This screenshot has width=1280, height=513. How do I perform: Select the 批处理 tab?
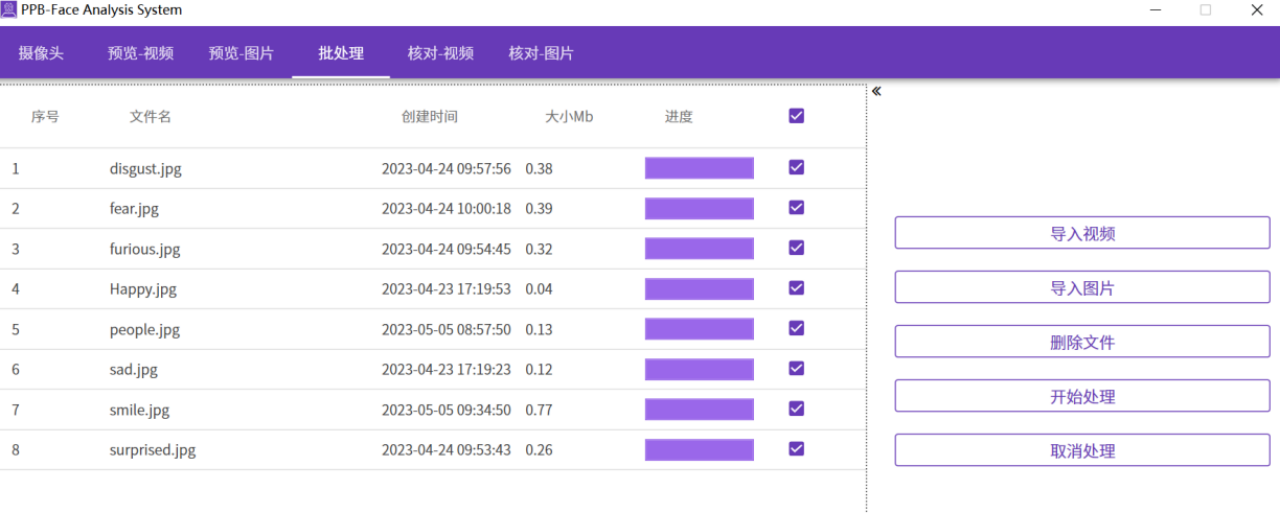coord(341,54)
